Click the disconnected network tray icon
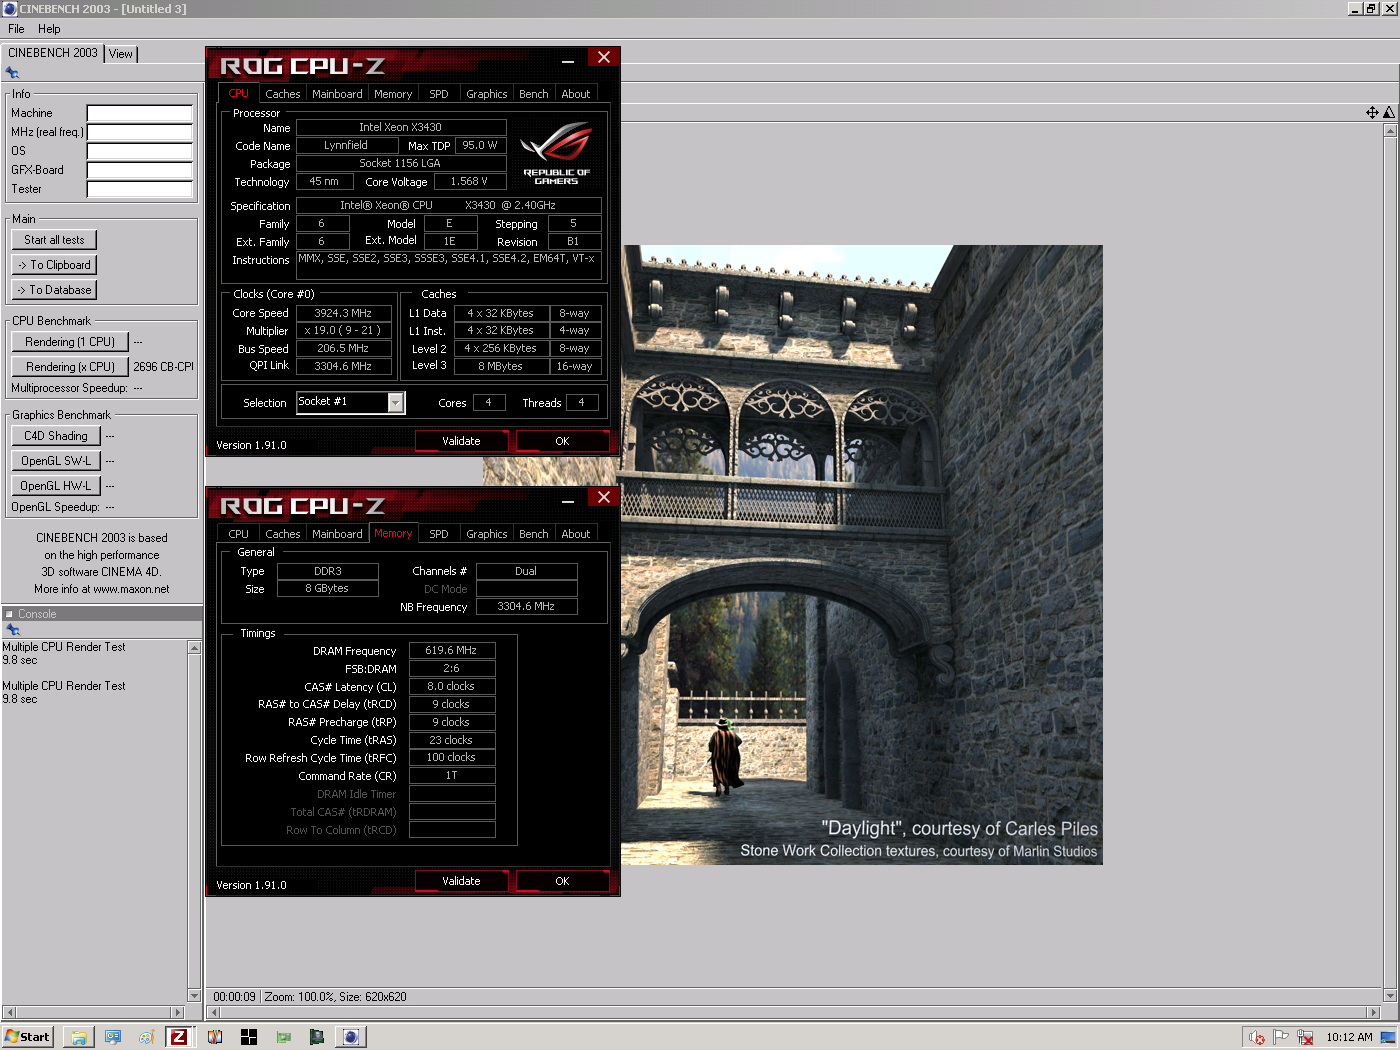 tap(1305, 1037)
